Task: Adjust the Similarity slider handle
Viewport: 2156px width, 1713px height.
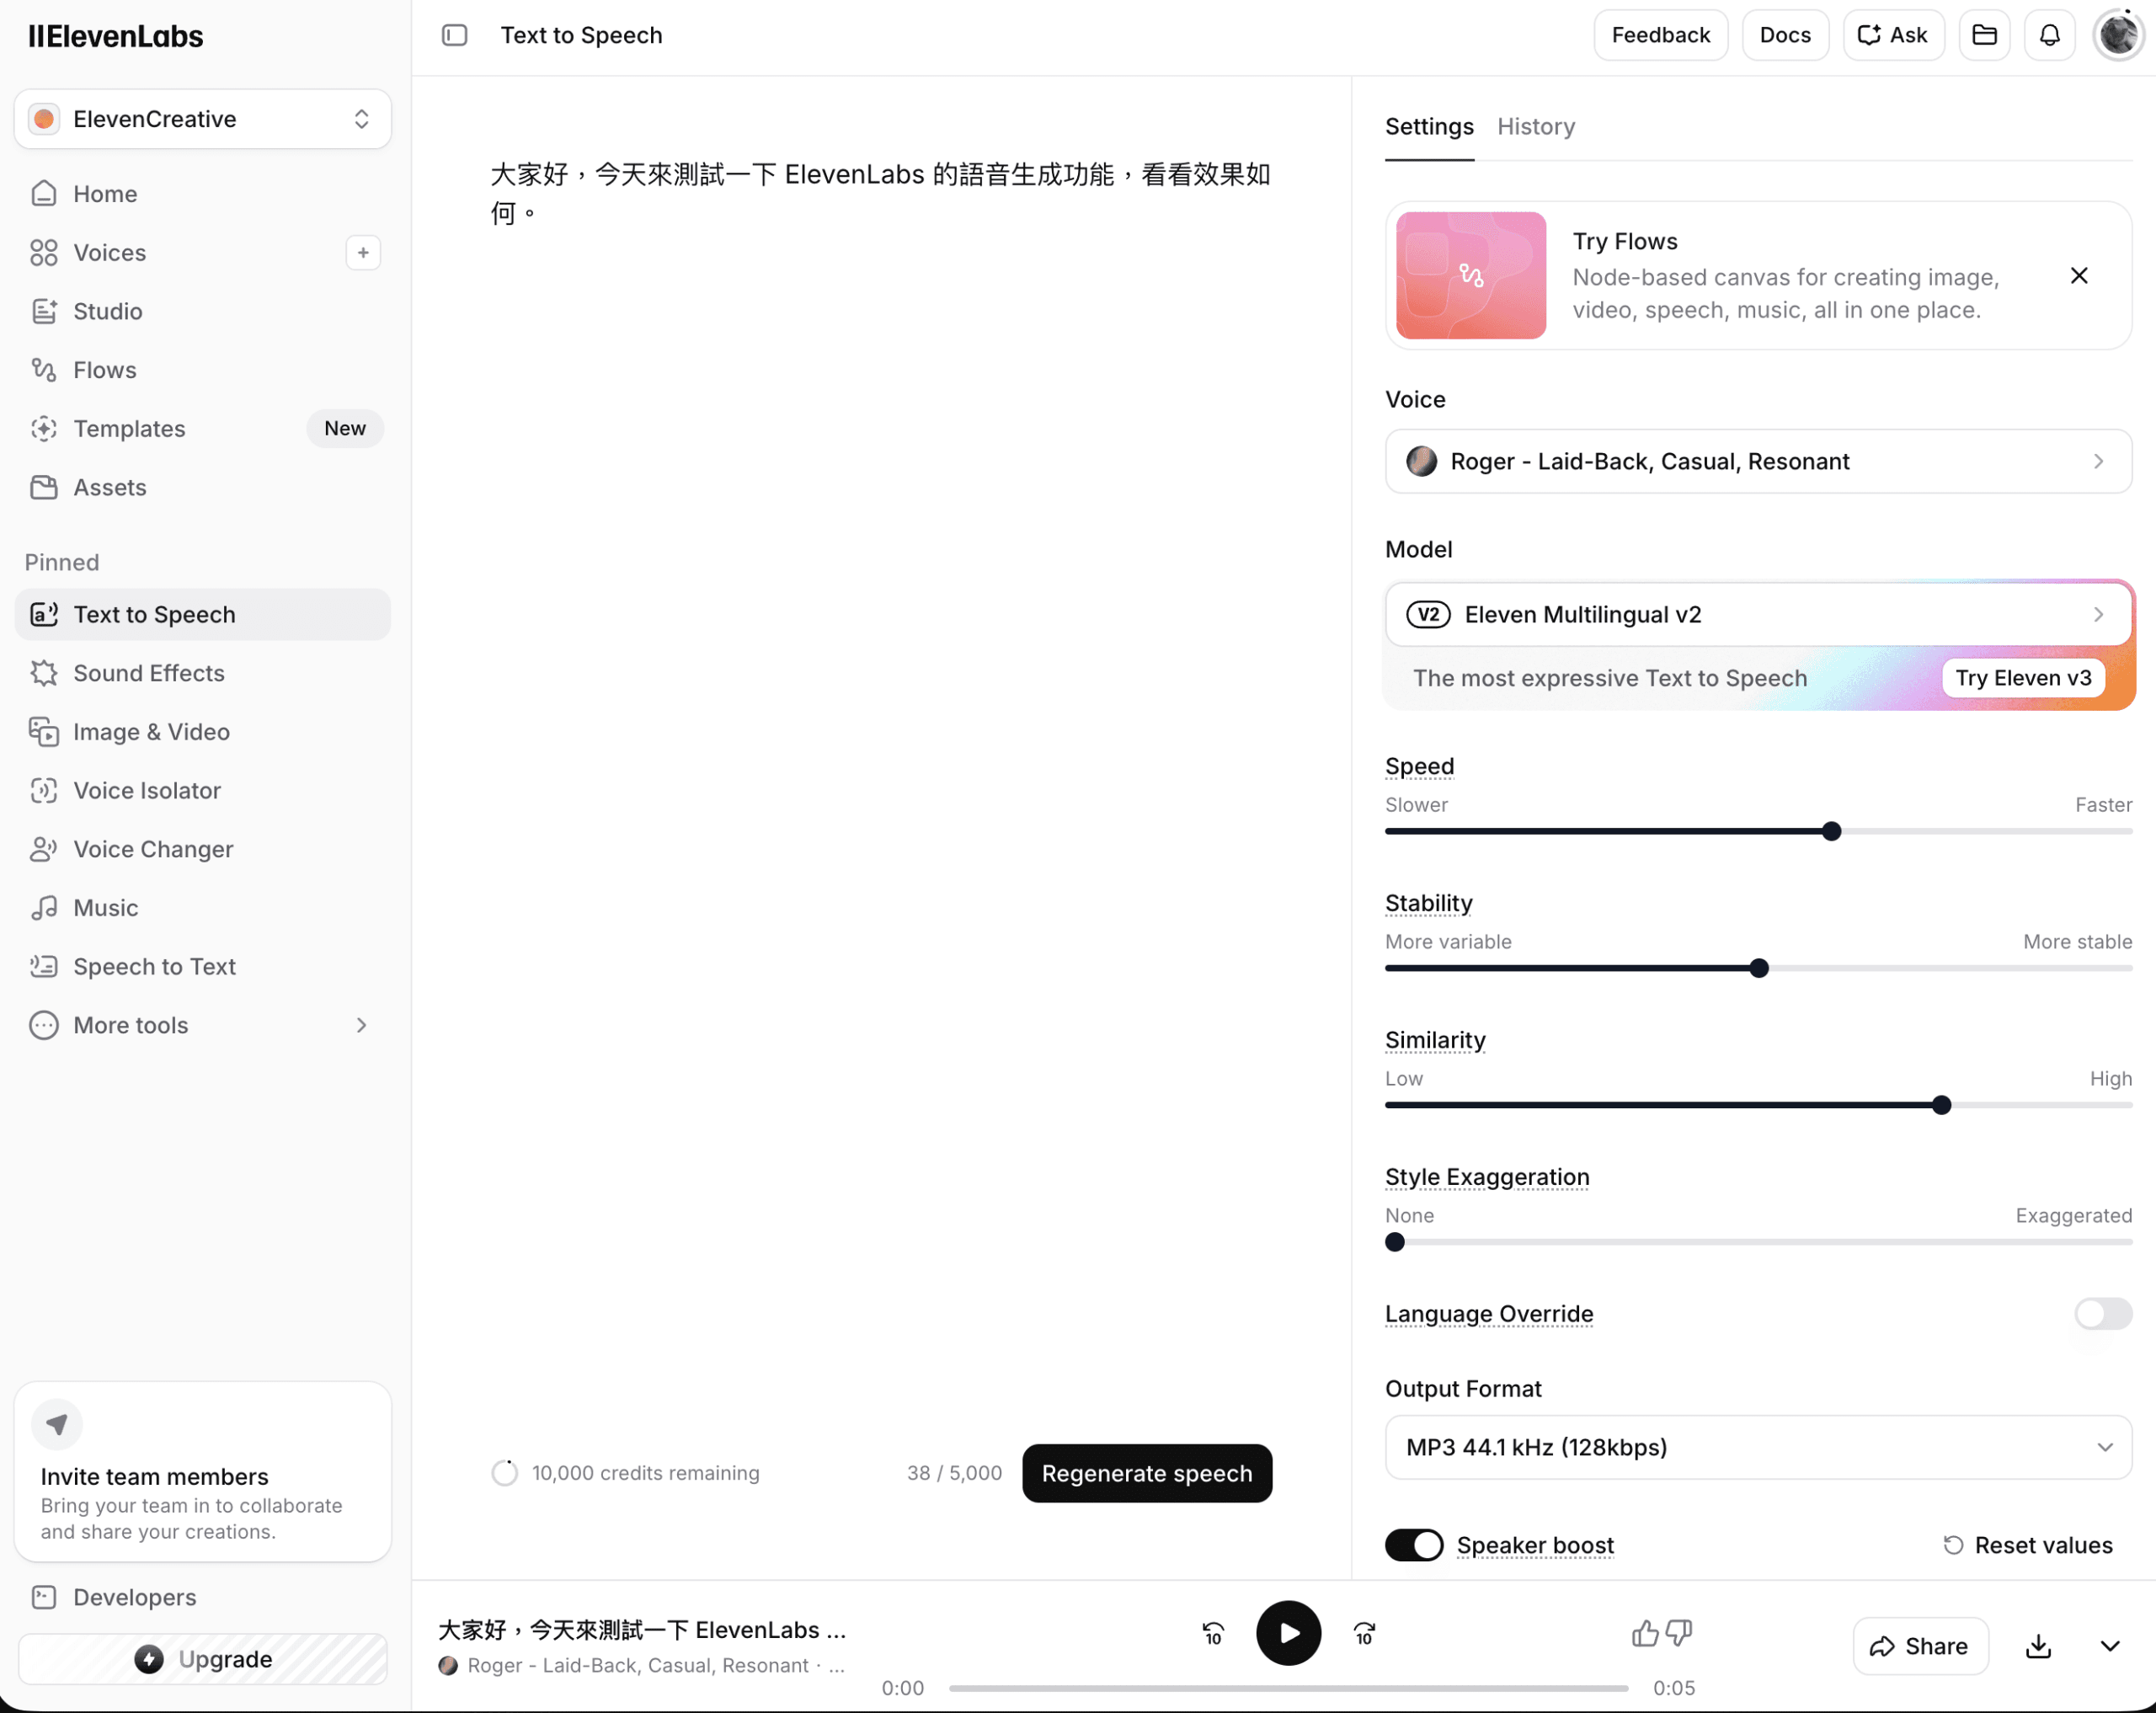Action: (x=1941, y=1105)
